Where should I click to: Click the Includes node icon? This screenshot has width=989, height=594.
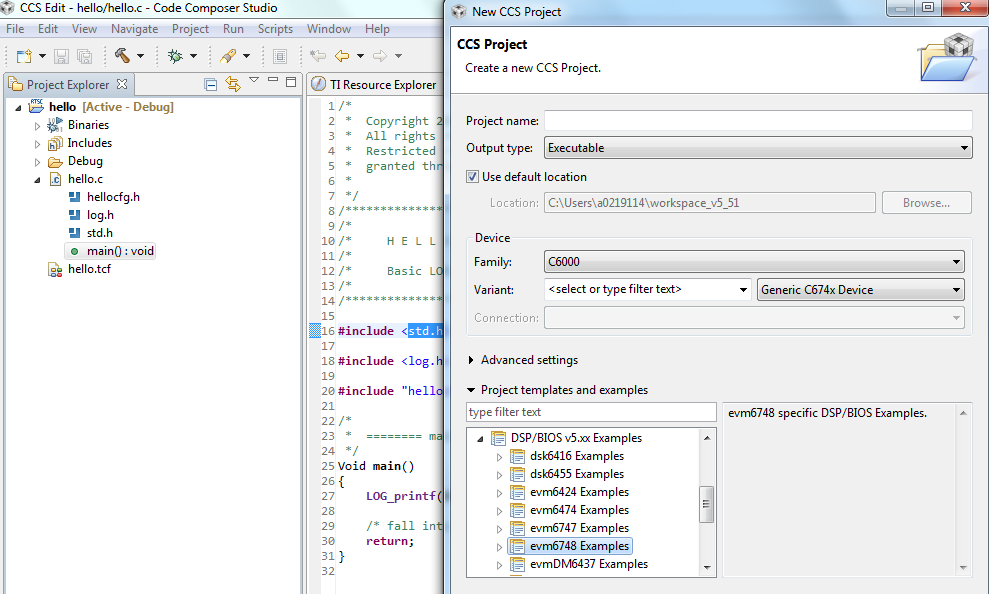(x=55, y=143)
